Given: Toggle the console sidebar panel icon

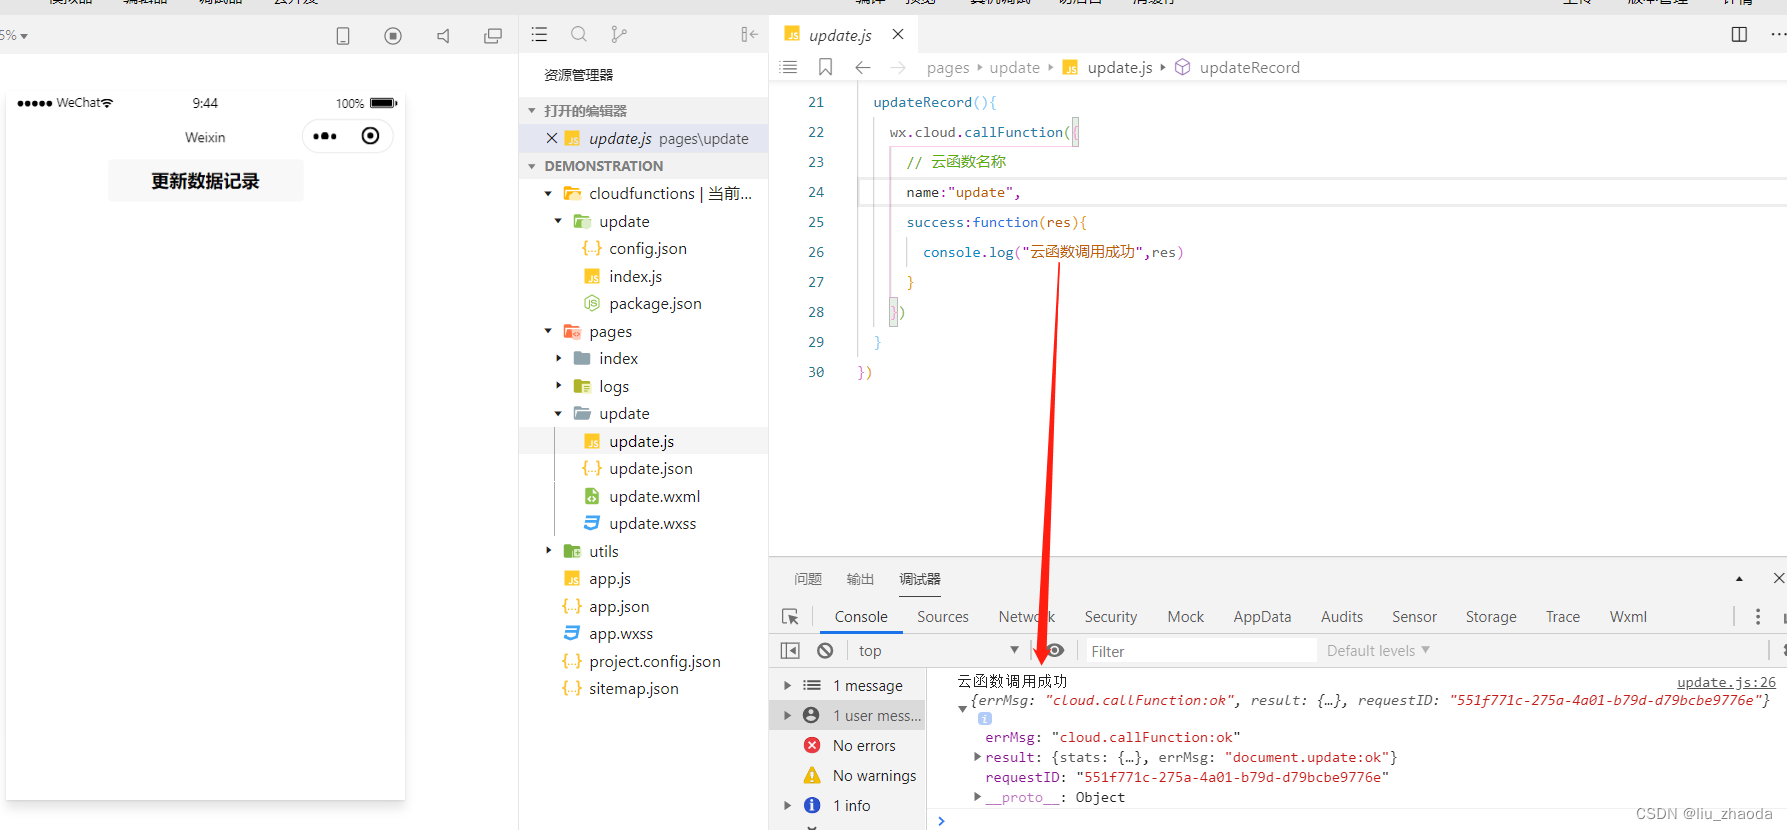Looking at the screenshot, I should coord(790,651).
